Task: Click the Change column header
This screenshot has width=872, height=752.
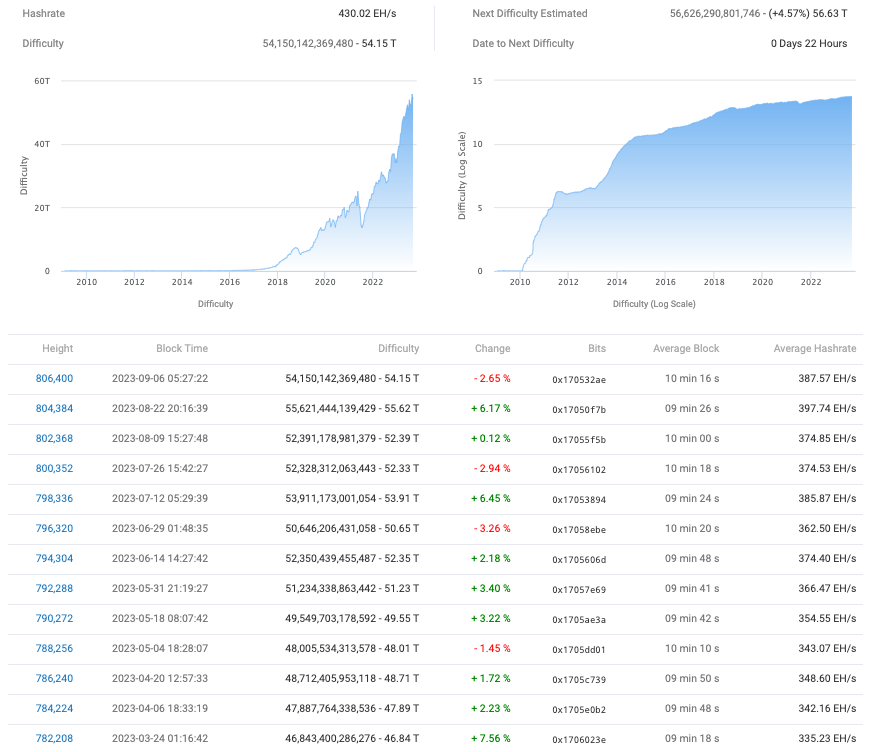Action: (492, 348)
